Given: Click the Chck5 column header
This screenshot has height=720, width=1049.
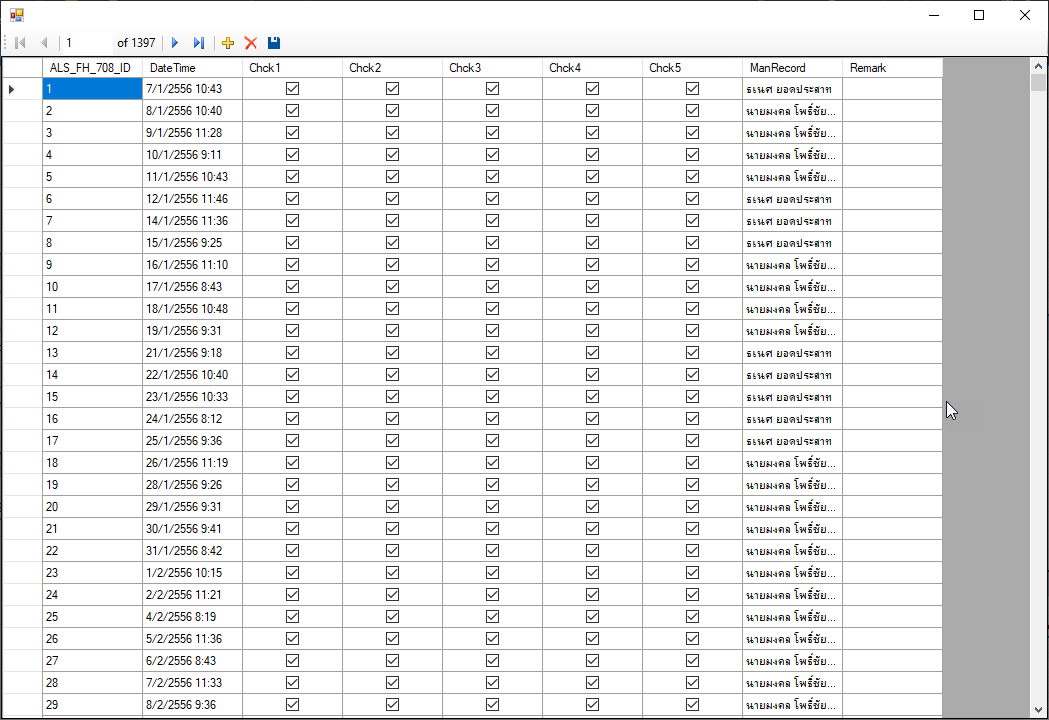Looking at the screenshot, I should tap(692, 68).
